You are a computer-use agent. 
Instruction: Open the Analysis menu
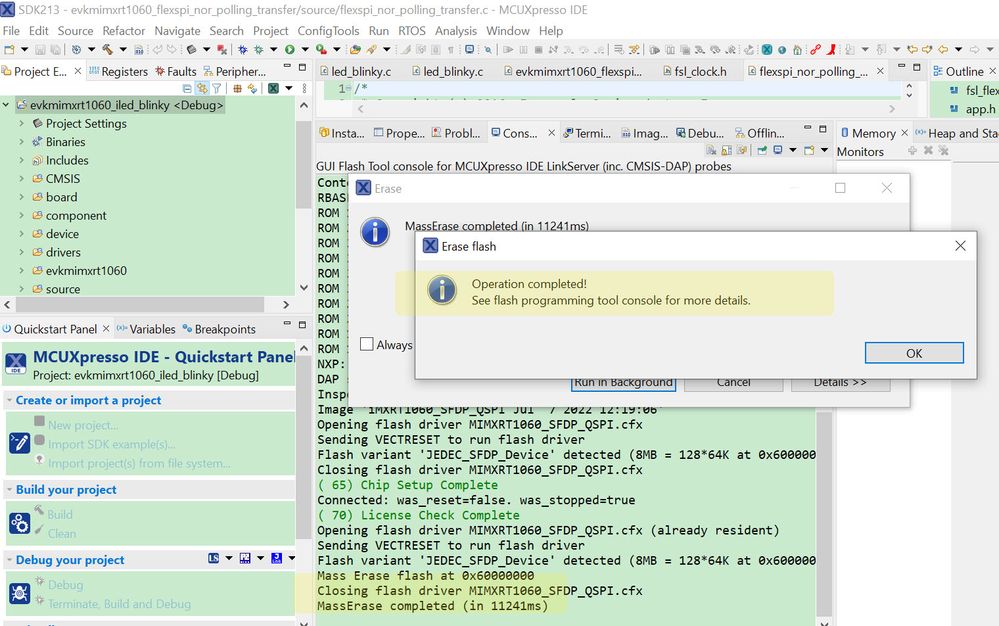point(456,31)
